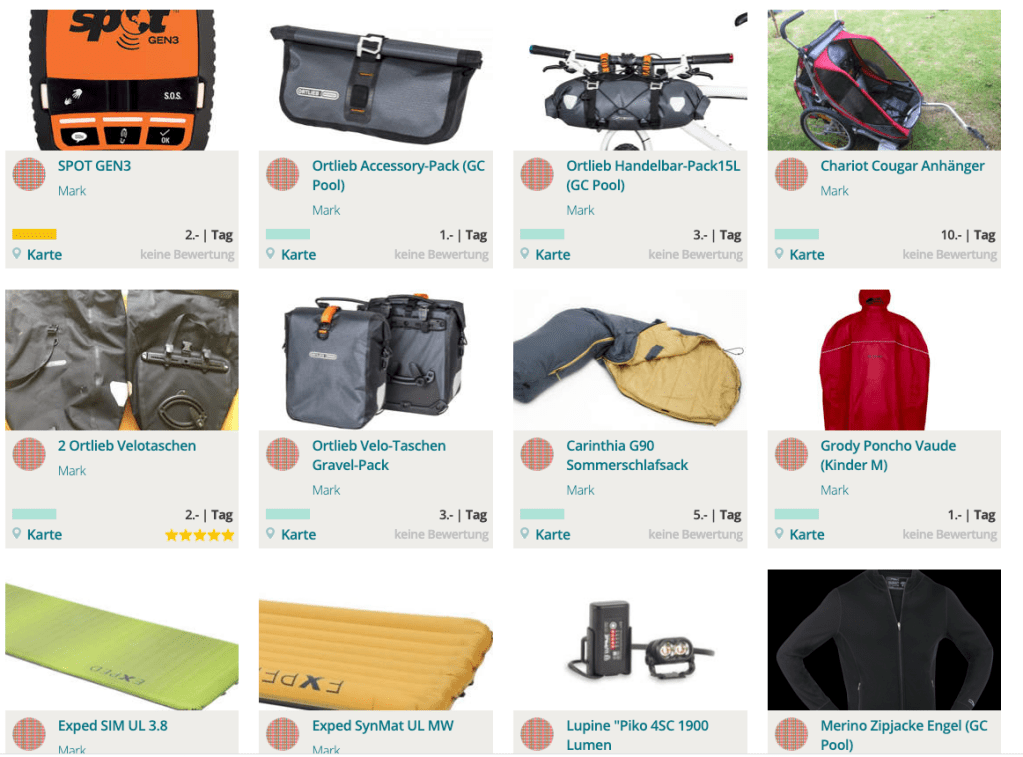Click the teal availability bar on Chariot Cougar
Viewport: 1023px width, 757px height.
pyautogui.click(x=797, y=234)
